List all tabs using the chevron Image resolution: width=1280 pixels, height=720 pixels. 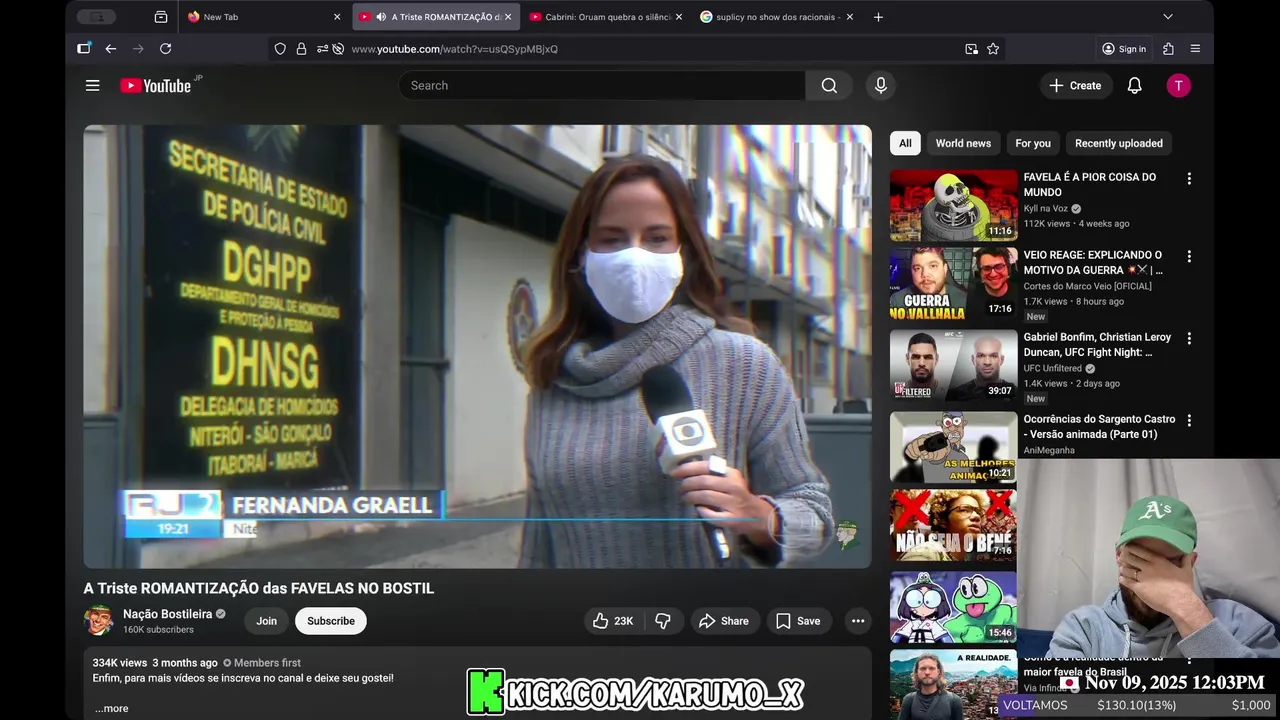click(1167, 17)
